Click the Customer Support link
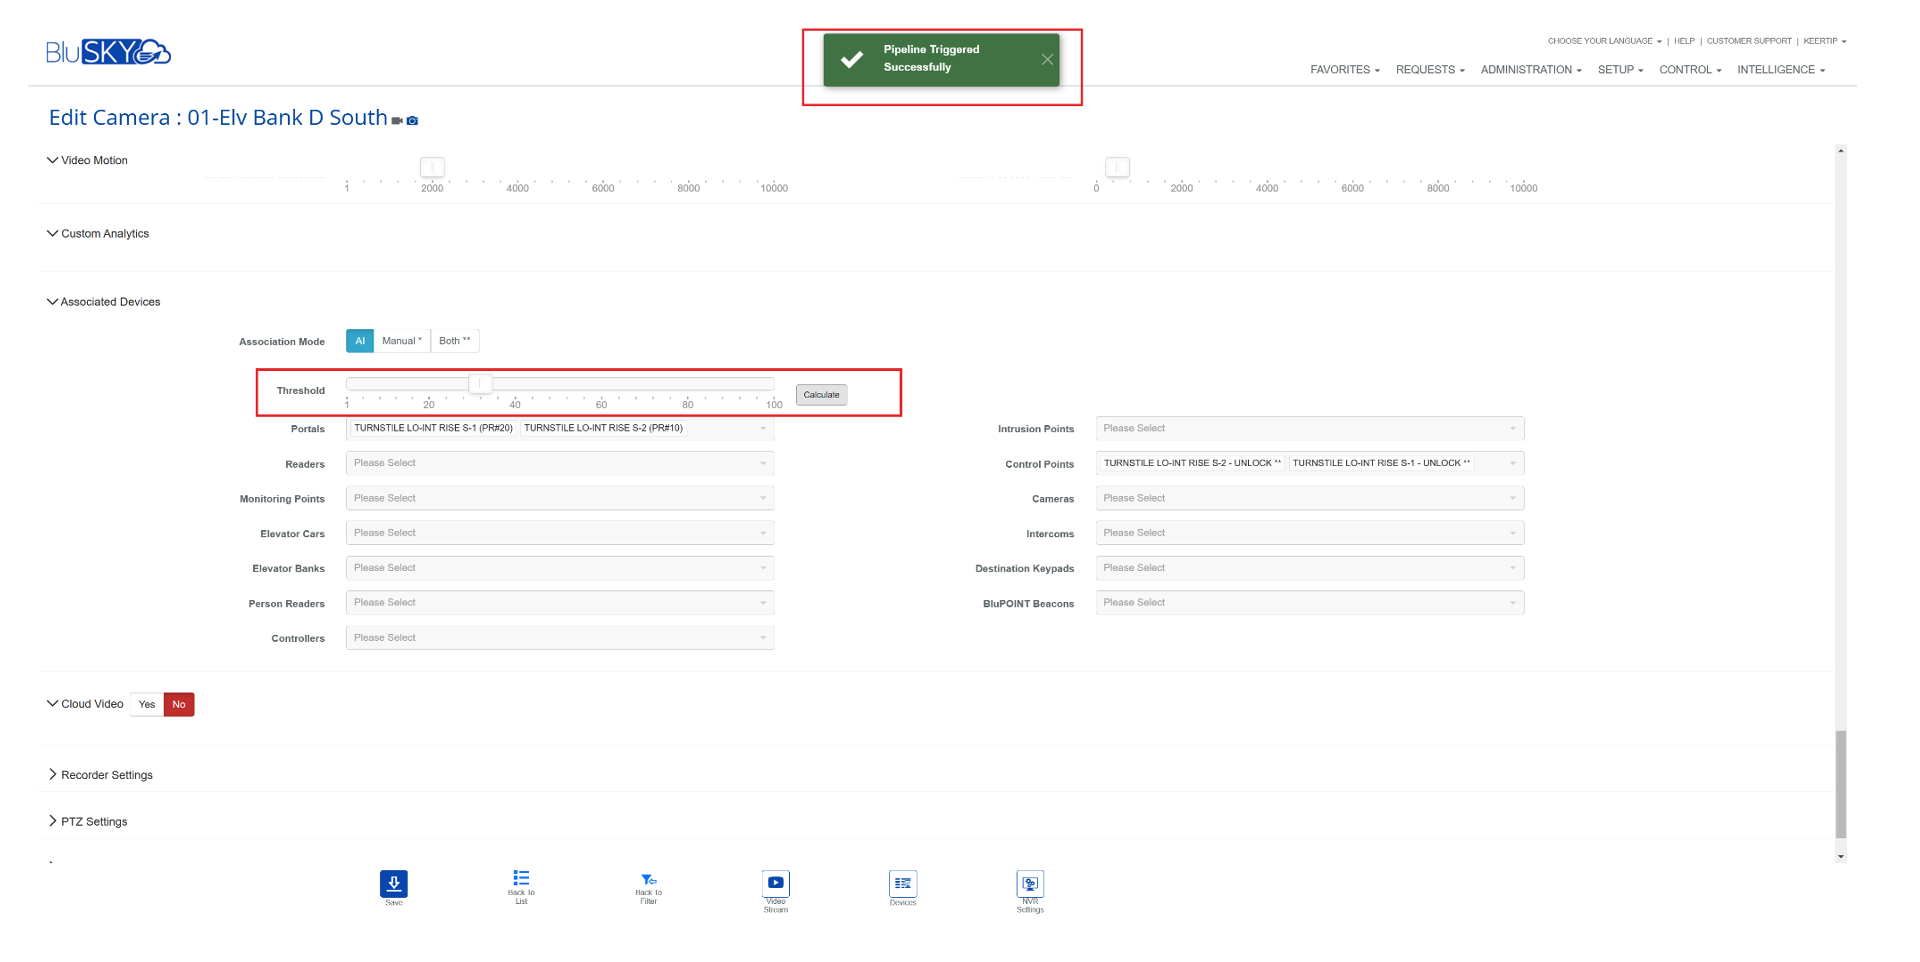 pos(1748,41)
